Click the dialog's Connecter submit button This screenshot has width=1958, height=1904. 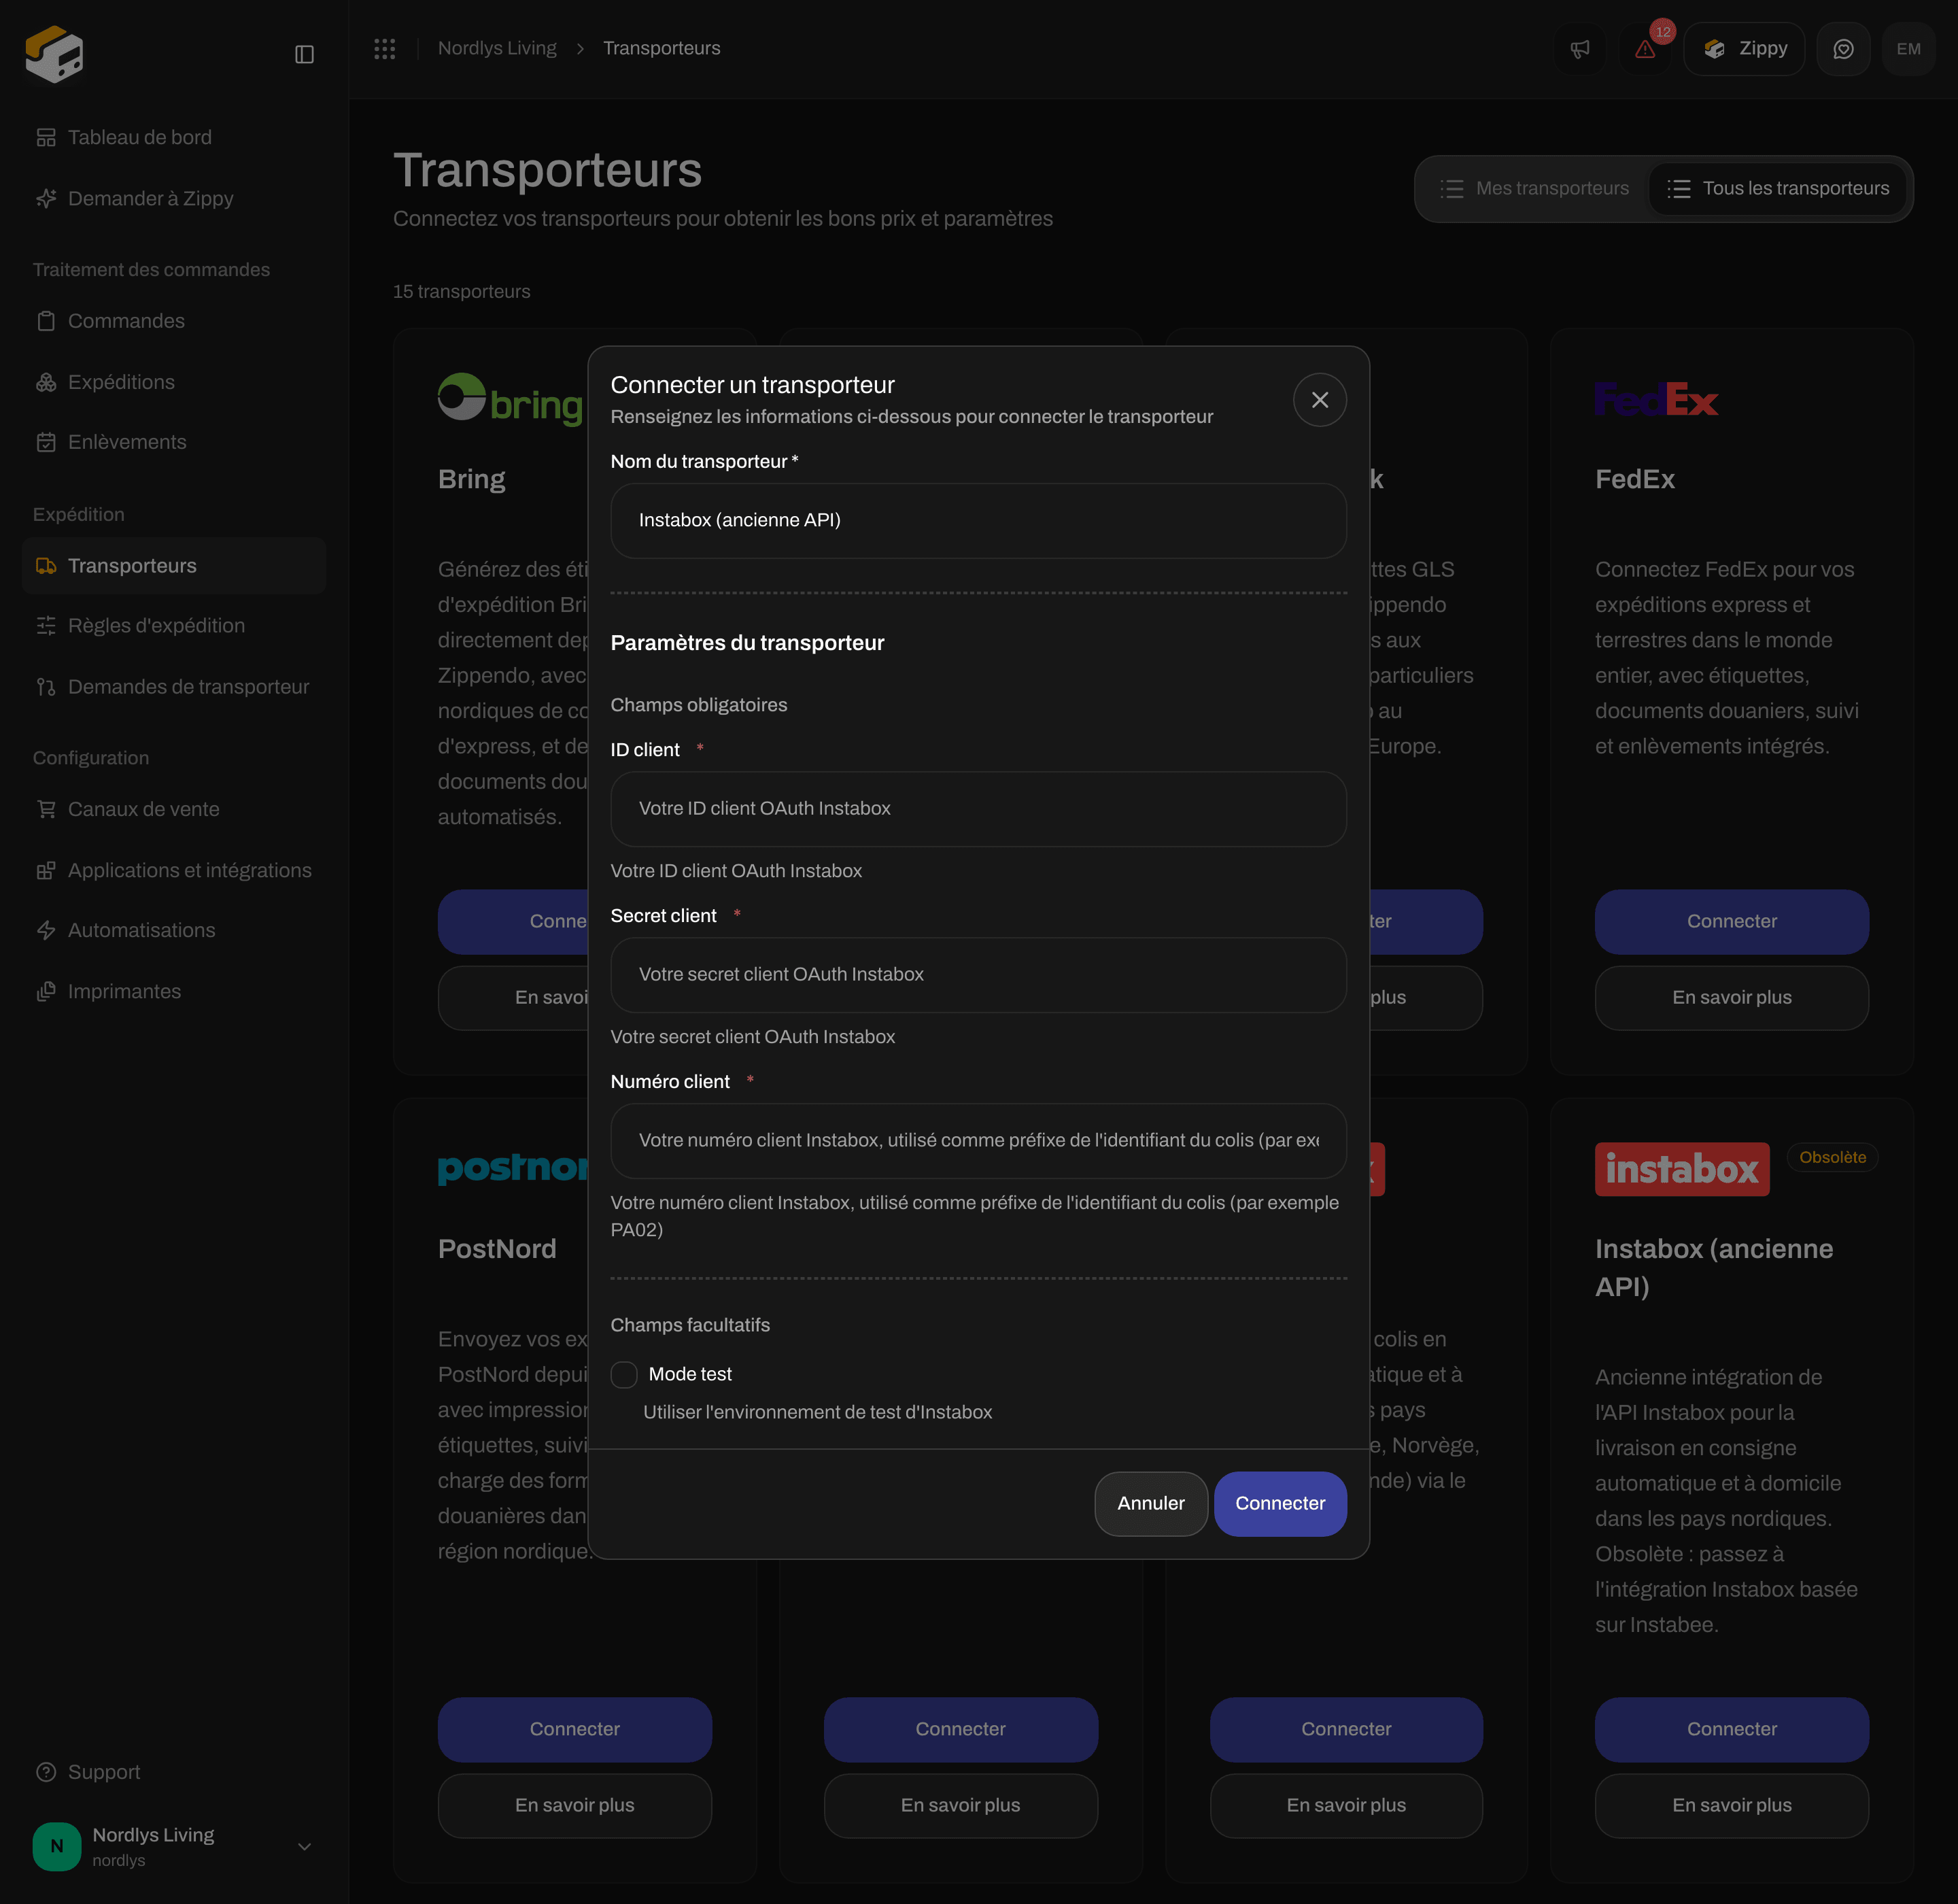point(1280,1503)
